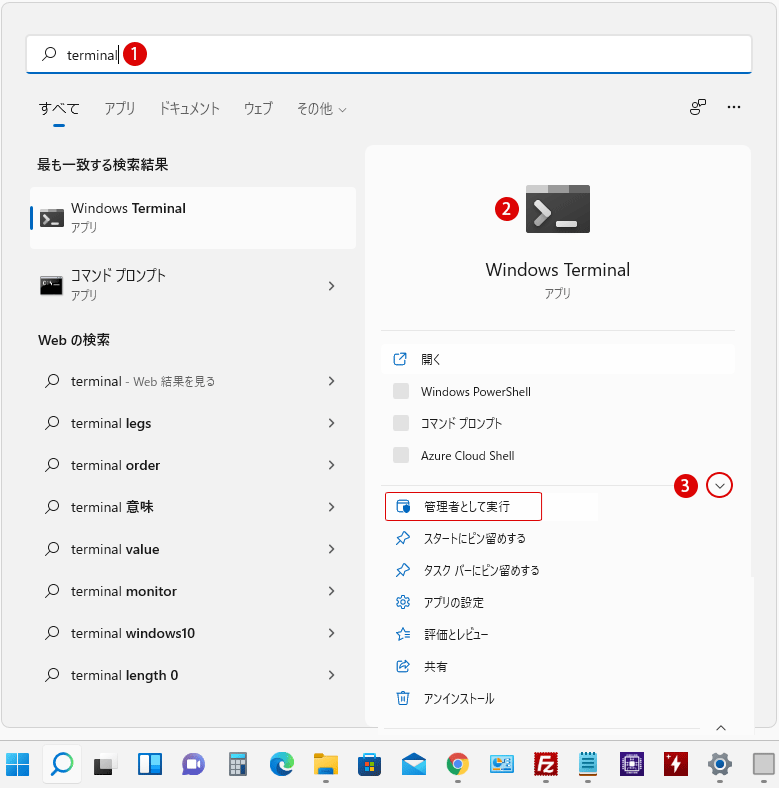Click pin icon beside スタートにピン留めする
Viewport: 779px width, 788px height.
click(403, 538)
